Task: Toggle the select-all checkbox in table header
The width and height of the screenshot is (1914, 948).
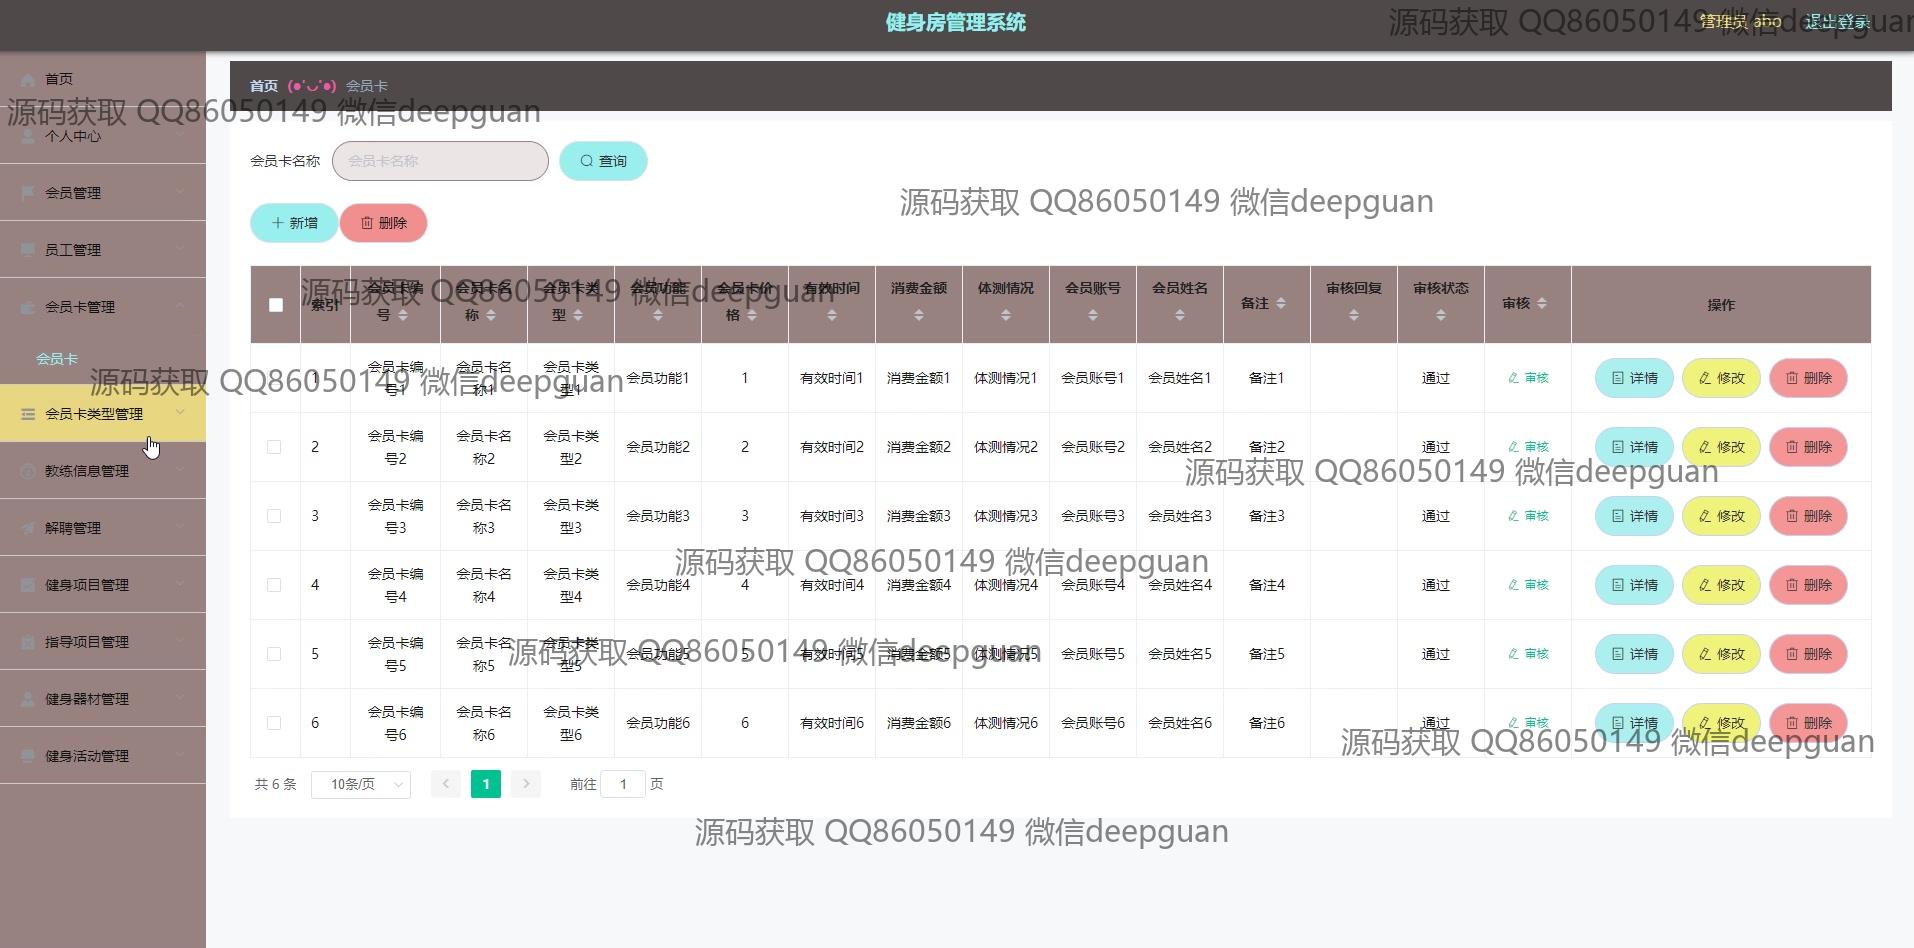Action: (x=276, y=305)
